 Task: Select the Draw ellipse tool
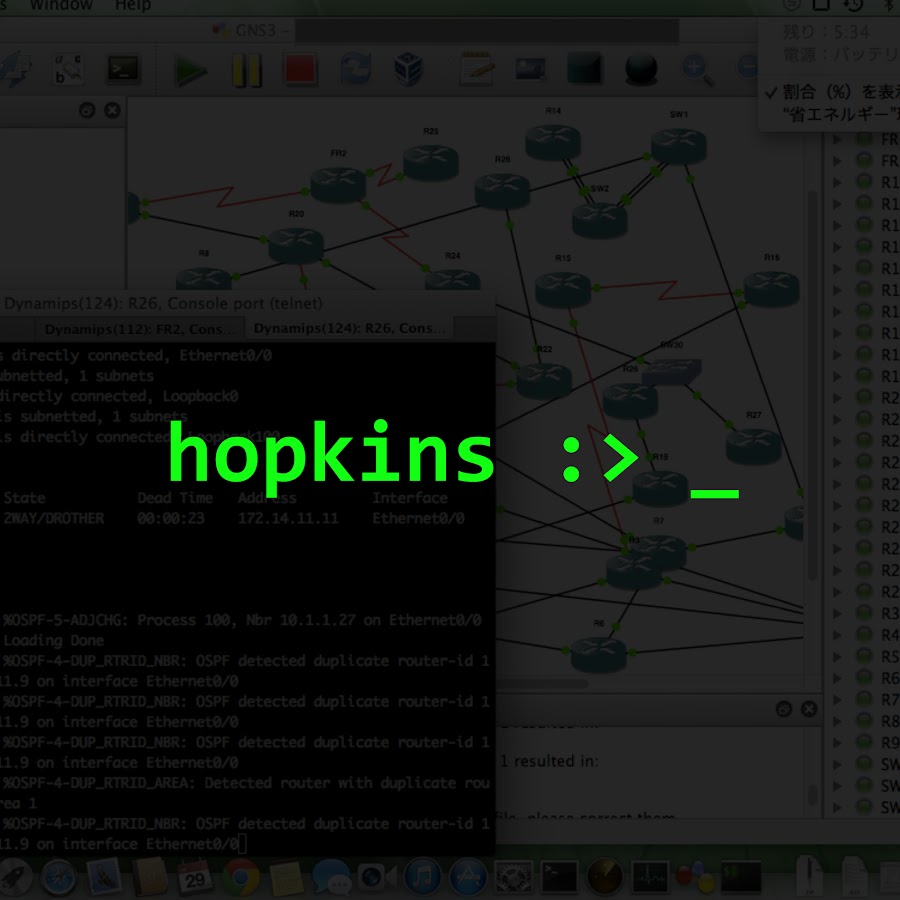tap(640, 69)
